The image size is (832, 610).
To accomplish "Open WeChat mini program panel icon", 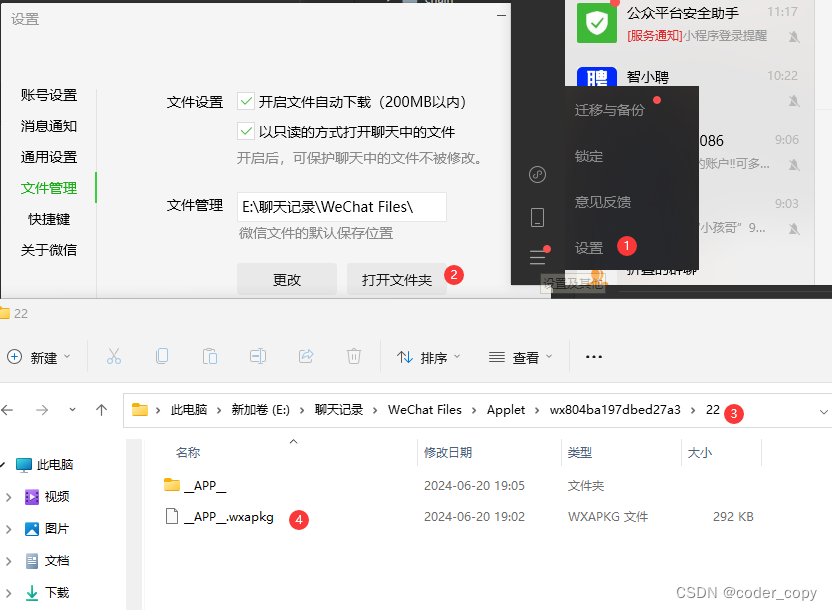I will pos(538,174).
